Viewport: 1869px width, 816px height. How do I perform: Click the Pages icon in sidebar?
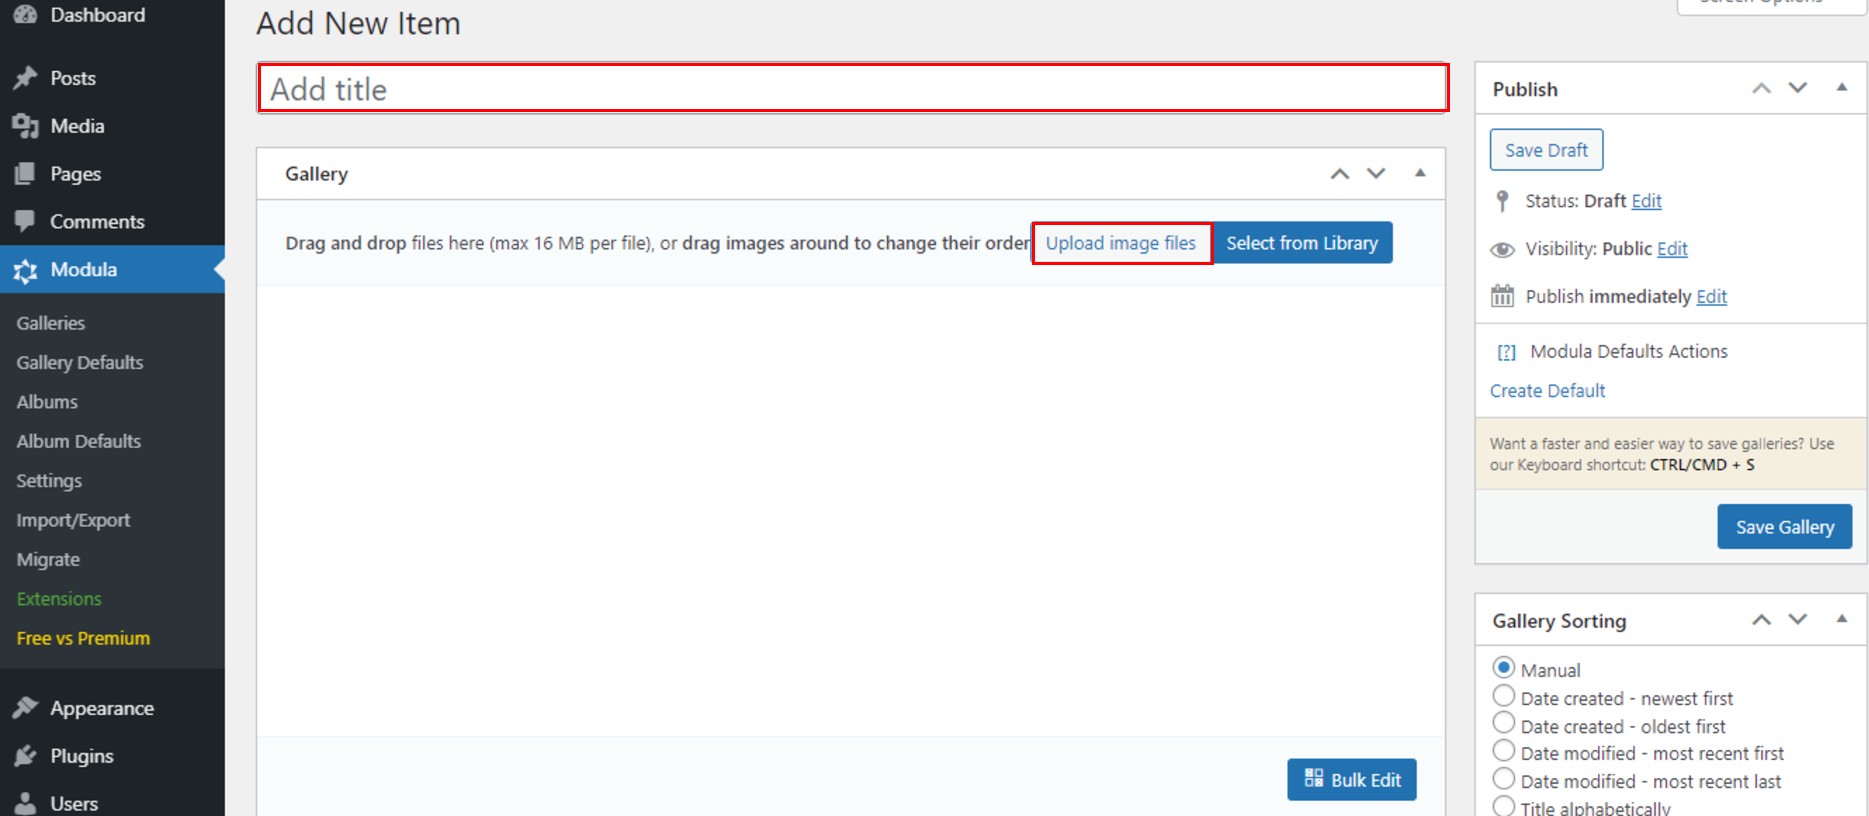(x=26, y=174)
